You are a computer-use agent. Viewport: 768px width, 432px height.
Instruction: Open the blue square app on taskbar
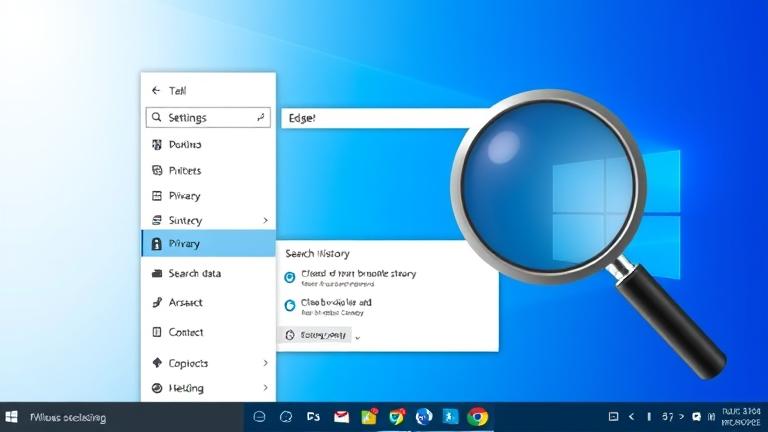pos(450,416)
